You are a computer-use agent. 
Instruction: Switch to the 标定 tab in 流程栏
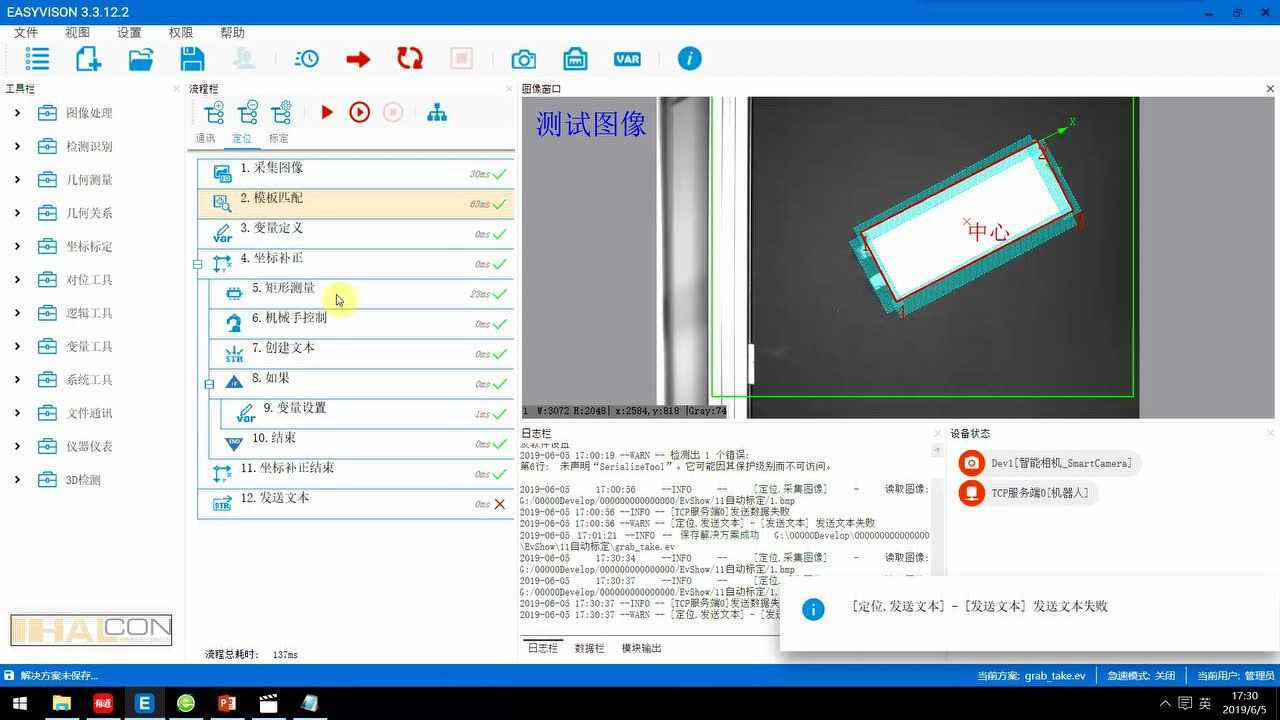(x=278, y=137)
